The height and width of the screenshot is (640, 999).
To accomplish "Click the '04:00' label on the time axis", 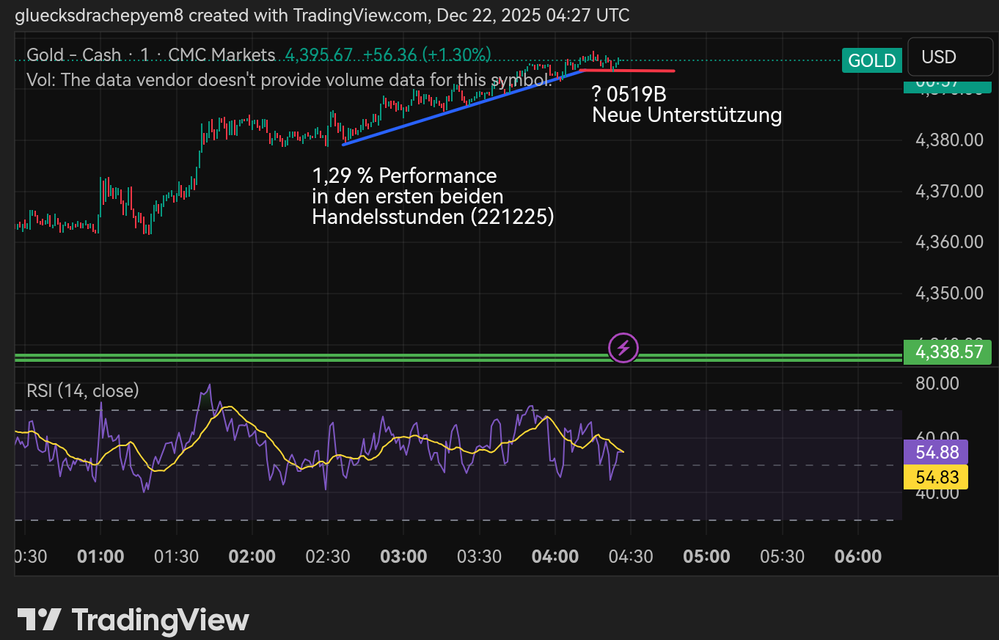I will coord(556,557).
